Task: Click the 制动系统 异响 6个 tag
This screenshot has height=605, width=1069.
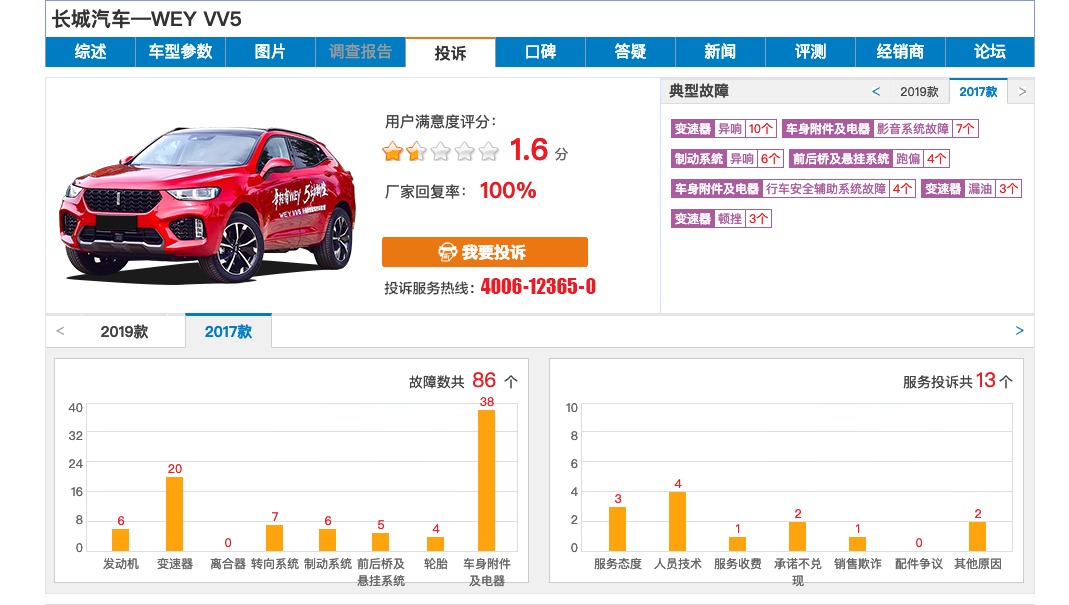Action: (x=727, y=158)
